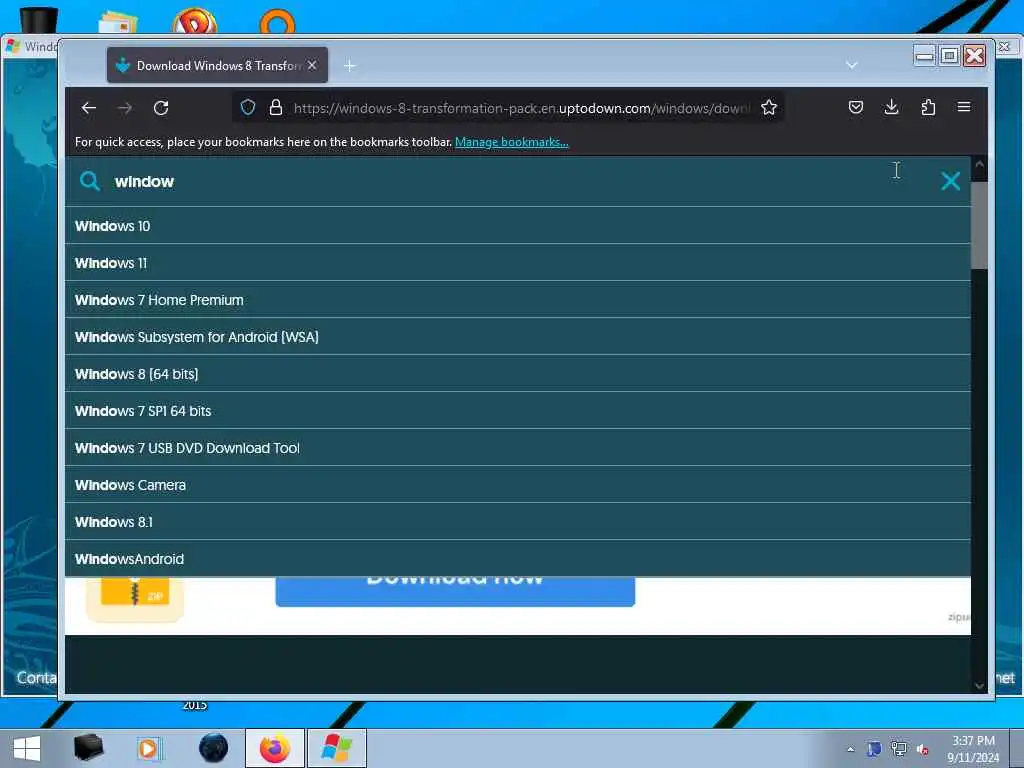The height and width of the screenshot is (768, 1024).
Task: Reload the current page
Action: pyautogui.click(x=161, y=108)
